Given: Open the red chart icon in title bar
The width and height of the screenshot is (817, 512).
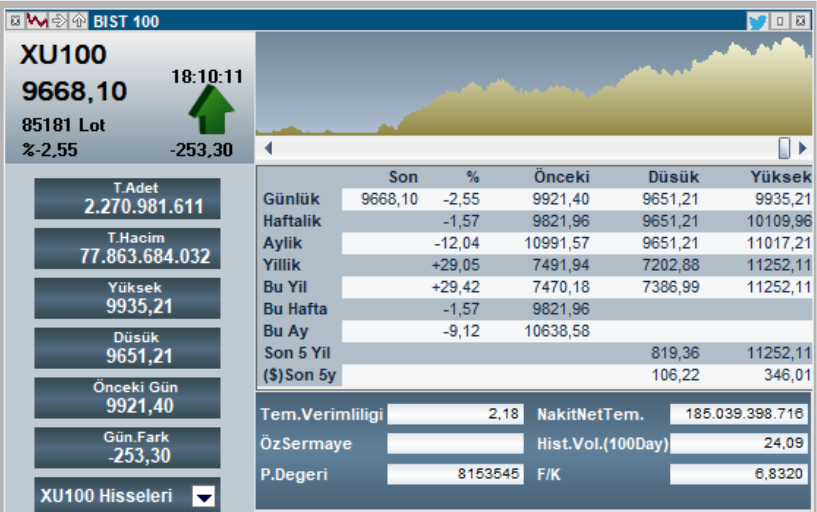Looking at the screenshot, I should tap(38, 21).
